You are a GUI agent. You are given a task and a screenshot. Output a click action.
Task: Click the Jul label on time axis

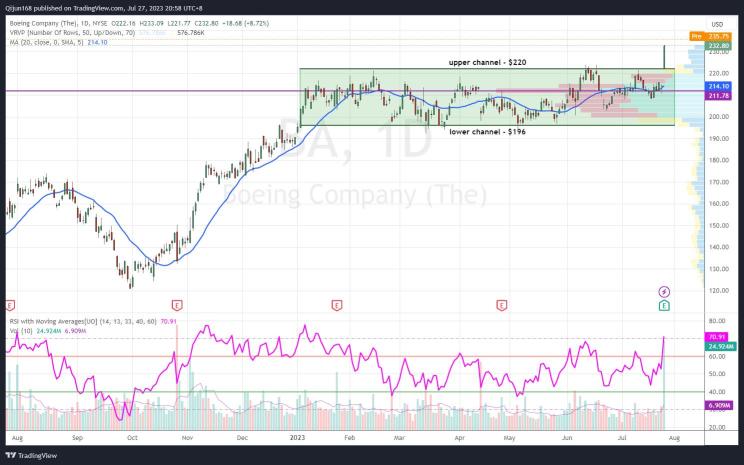[x=622, y=438]
